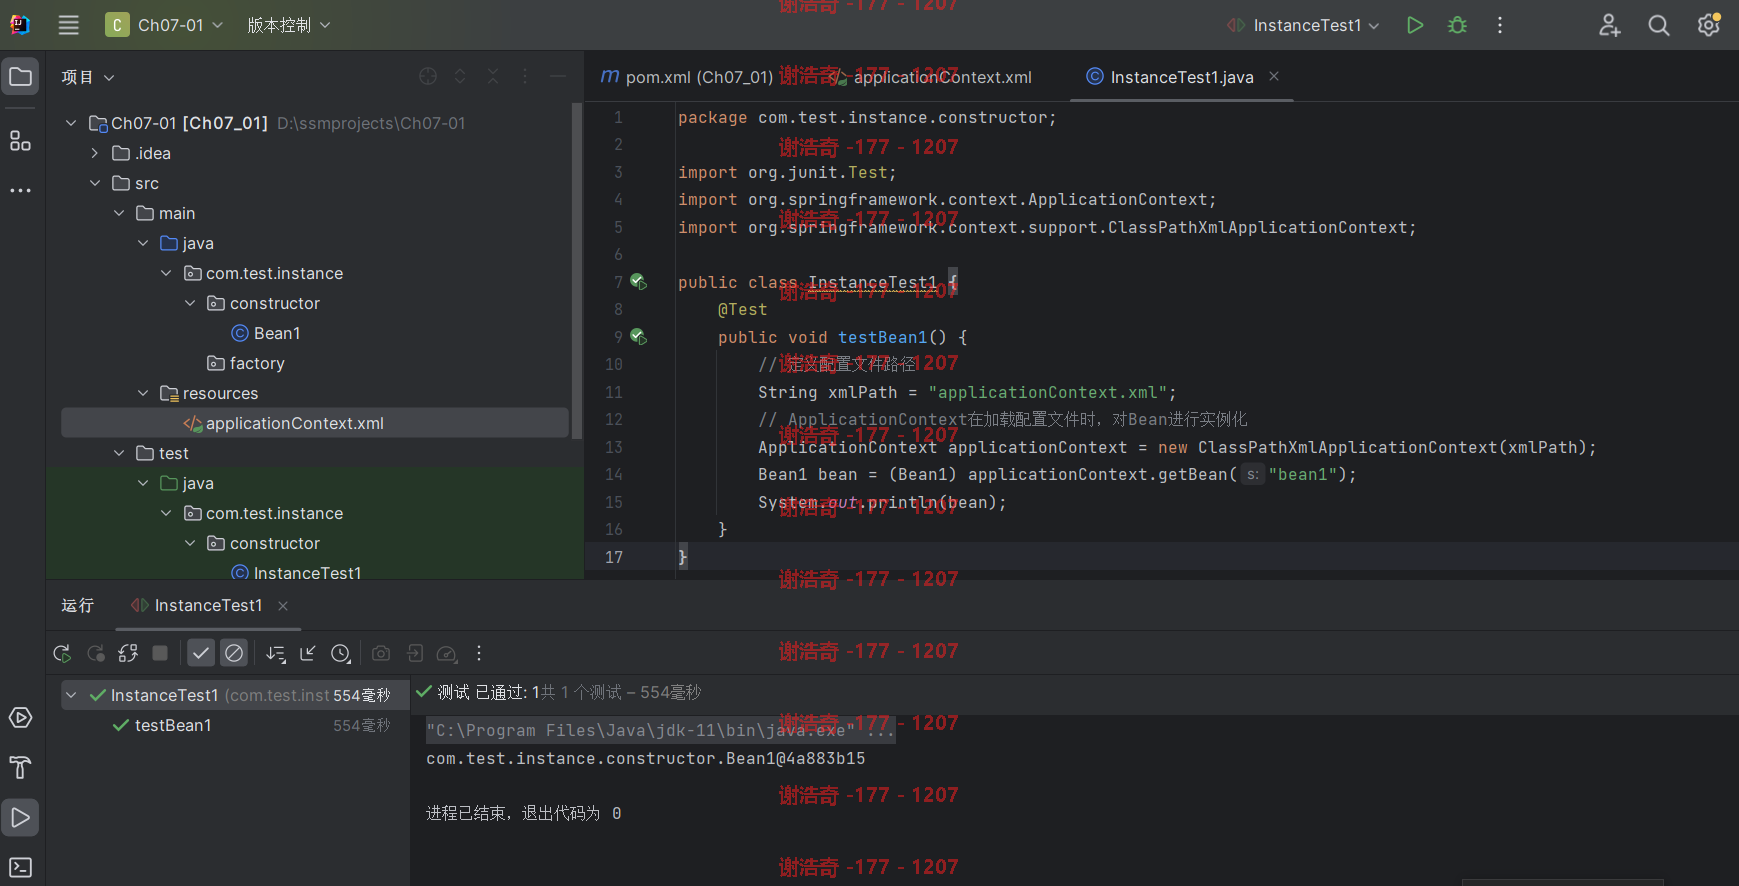The image size is (1739, 886).
Task: Open the code with me user icon
Action: click(1609, 25)
